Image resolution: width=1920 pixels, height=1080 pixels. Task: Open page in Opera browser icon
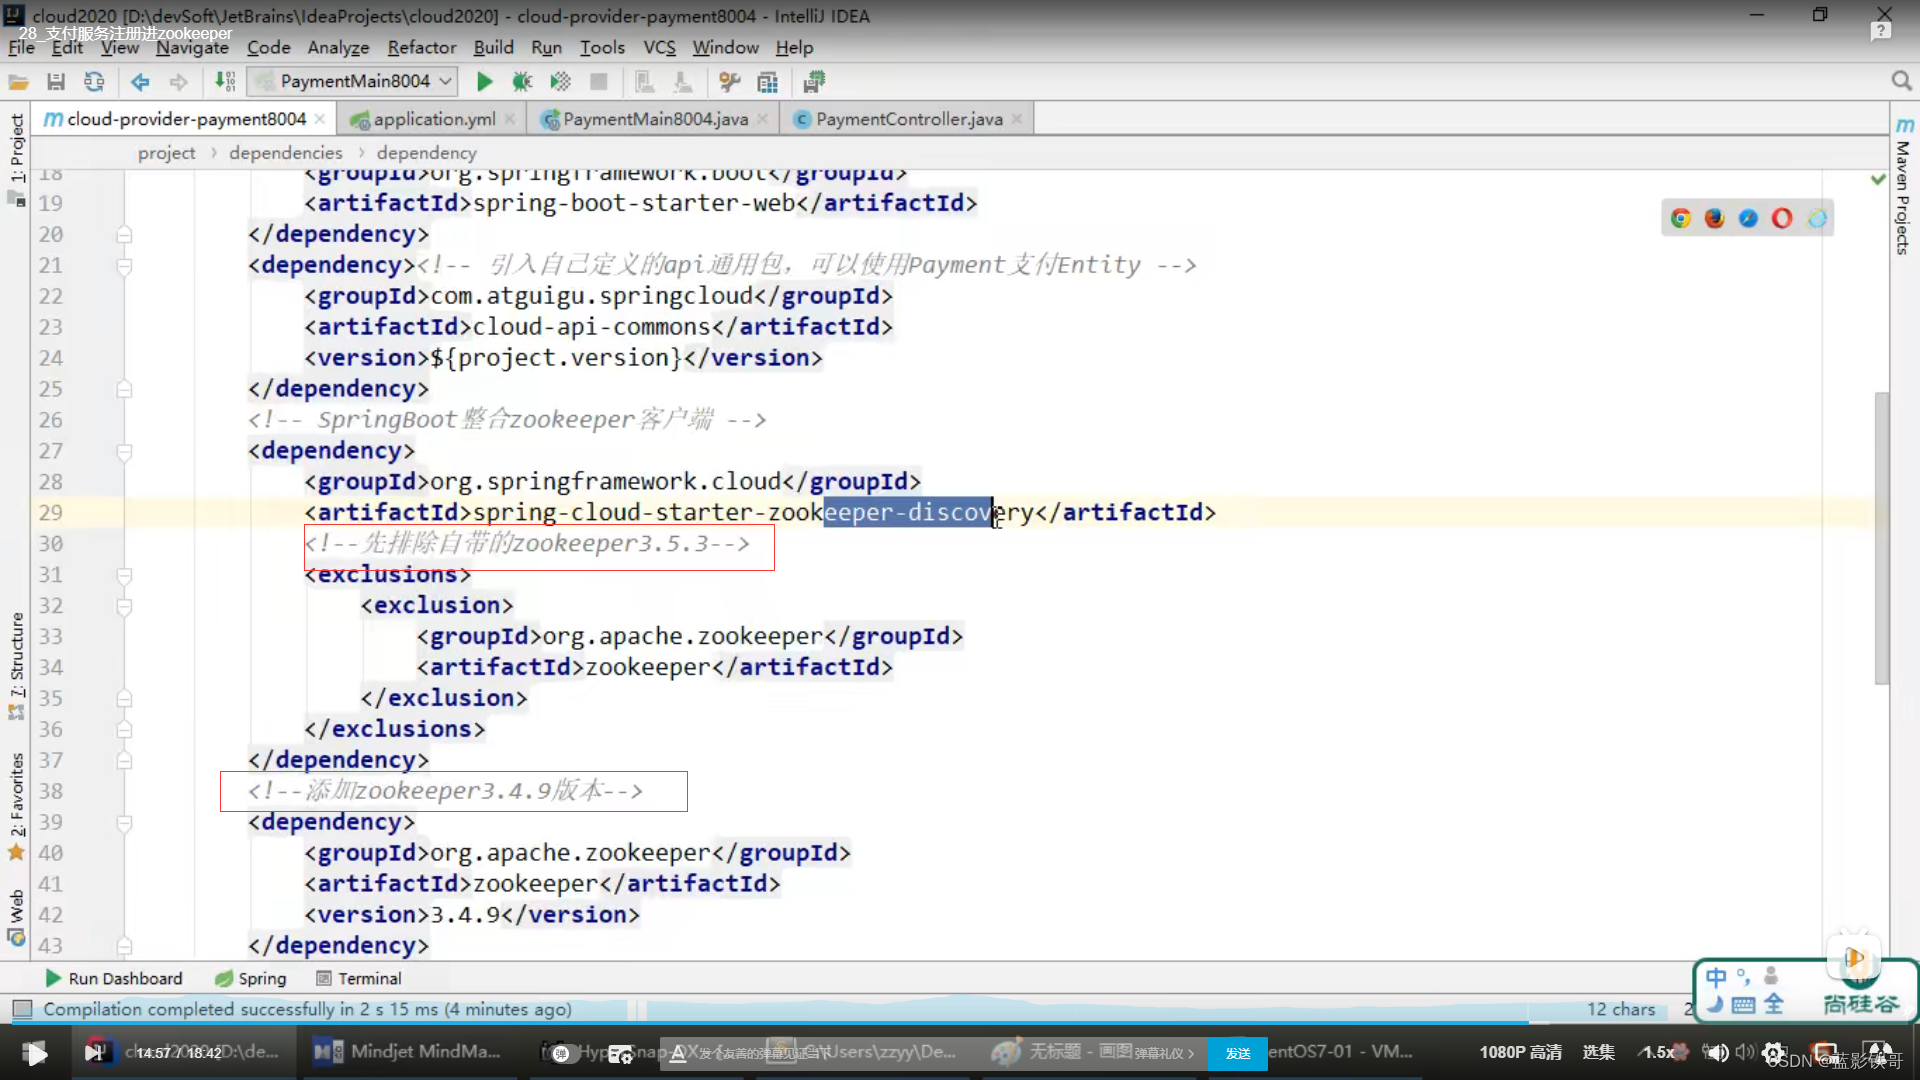coord(1782,218)
